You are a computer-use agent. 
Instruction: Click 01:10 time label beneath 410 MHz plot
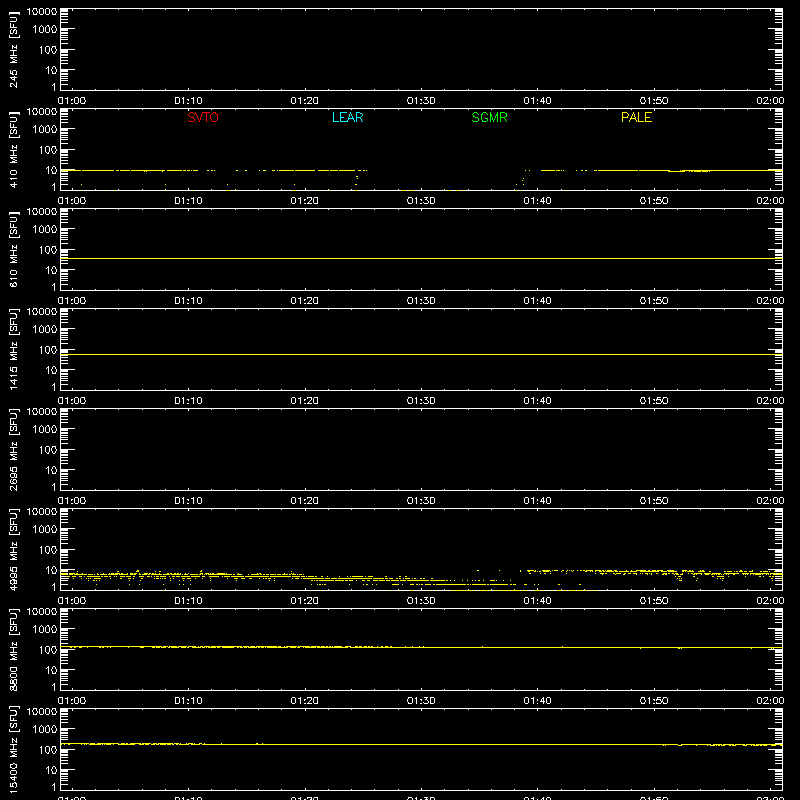click(188, 201)
